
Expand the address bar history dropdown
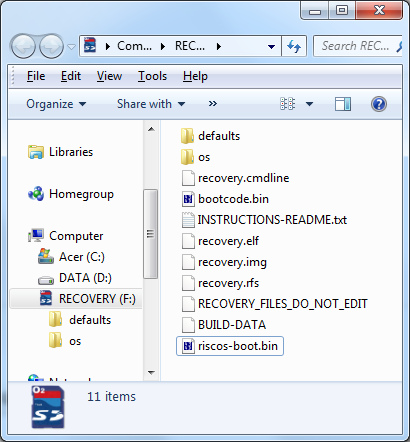pos(272,46)
